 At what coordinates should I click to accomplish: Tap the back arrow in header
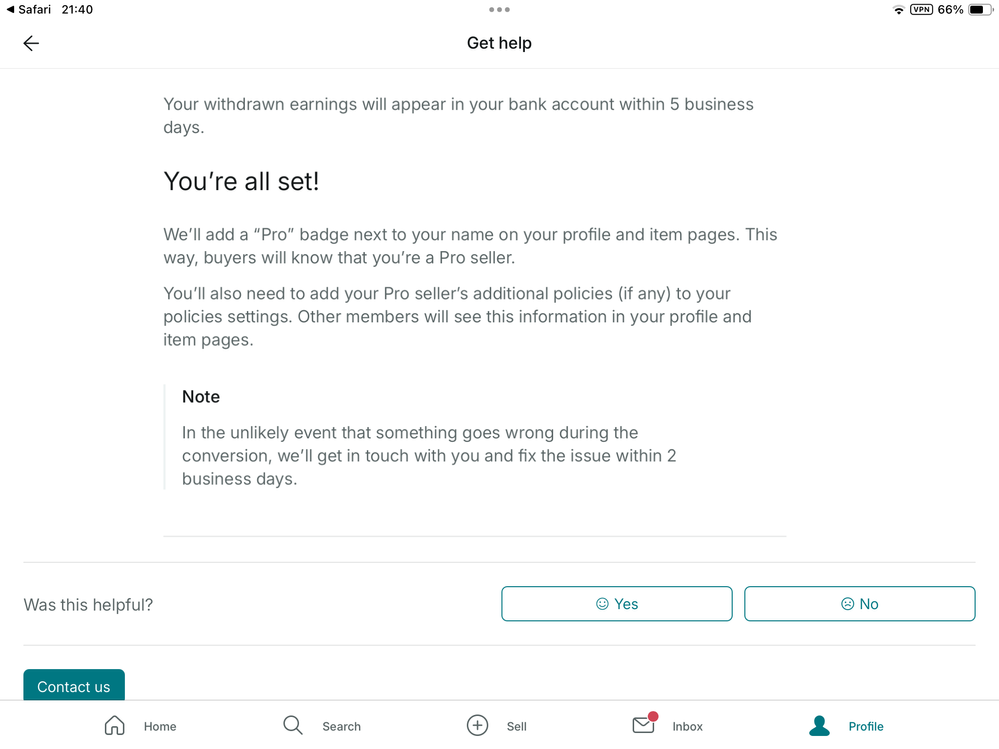31,43
